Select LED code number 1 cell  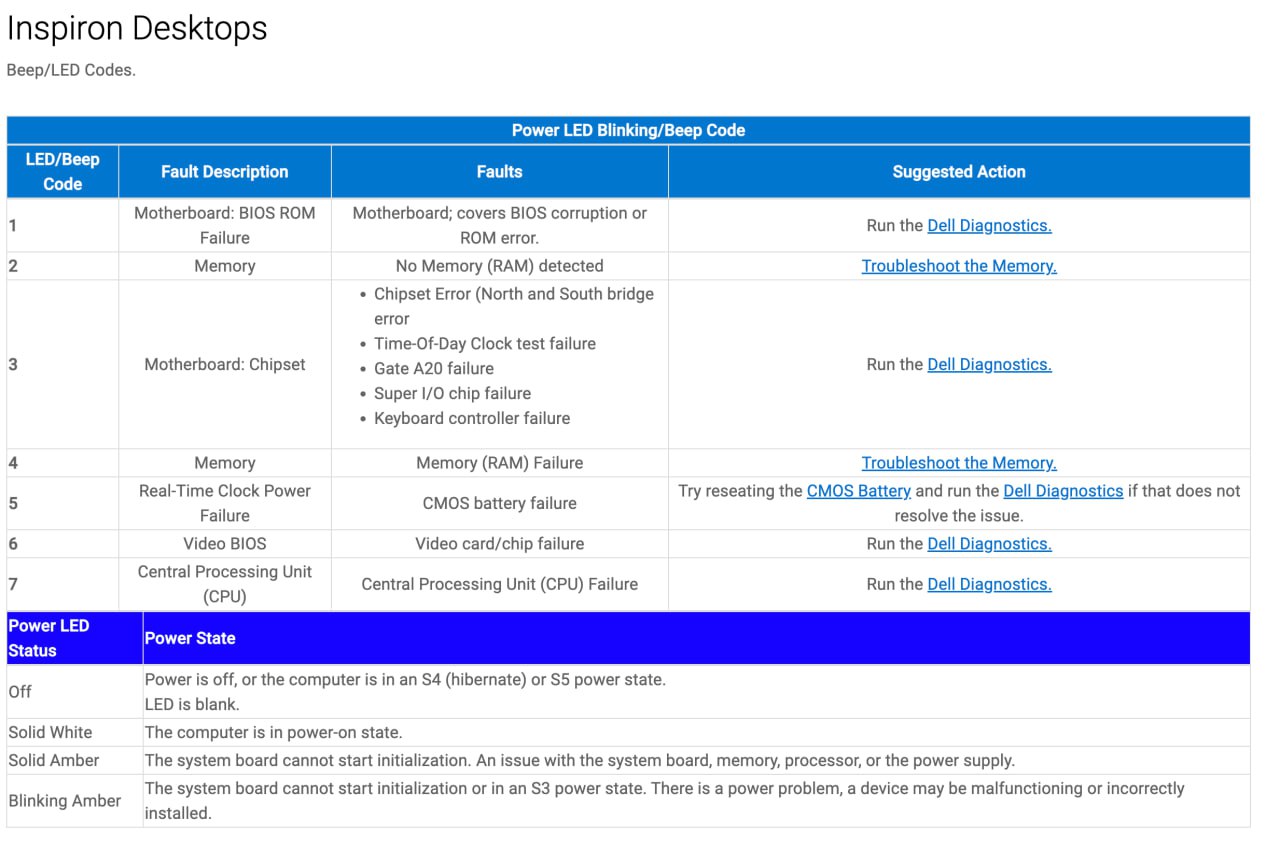click(x=62, y=225)
